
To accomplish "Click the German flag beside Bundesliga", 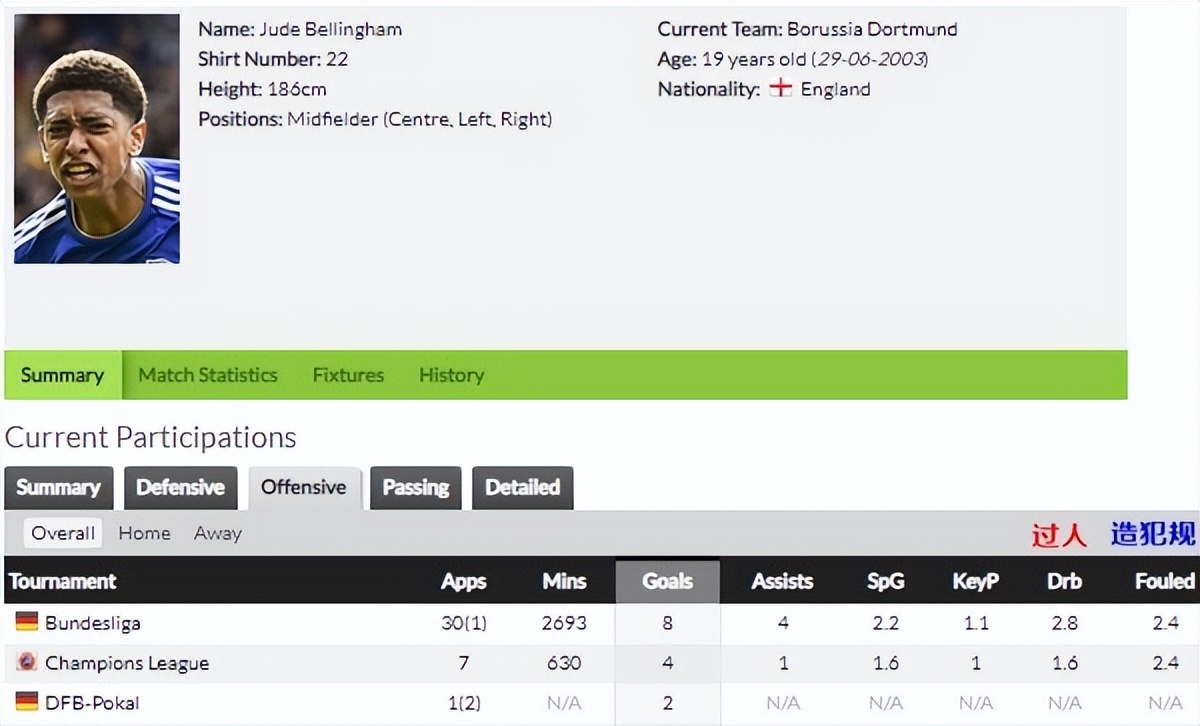I will point(26,622).
